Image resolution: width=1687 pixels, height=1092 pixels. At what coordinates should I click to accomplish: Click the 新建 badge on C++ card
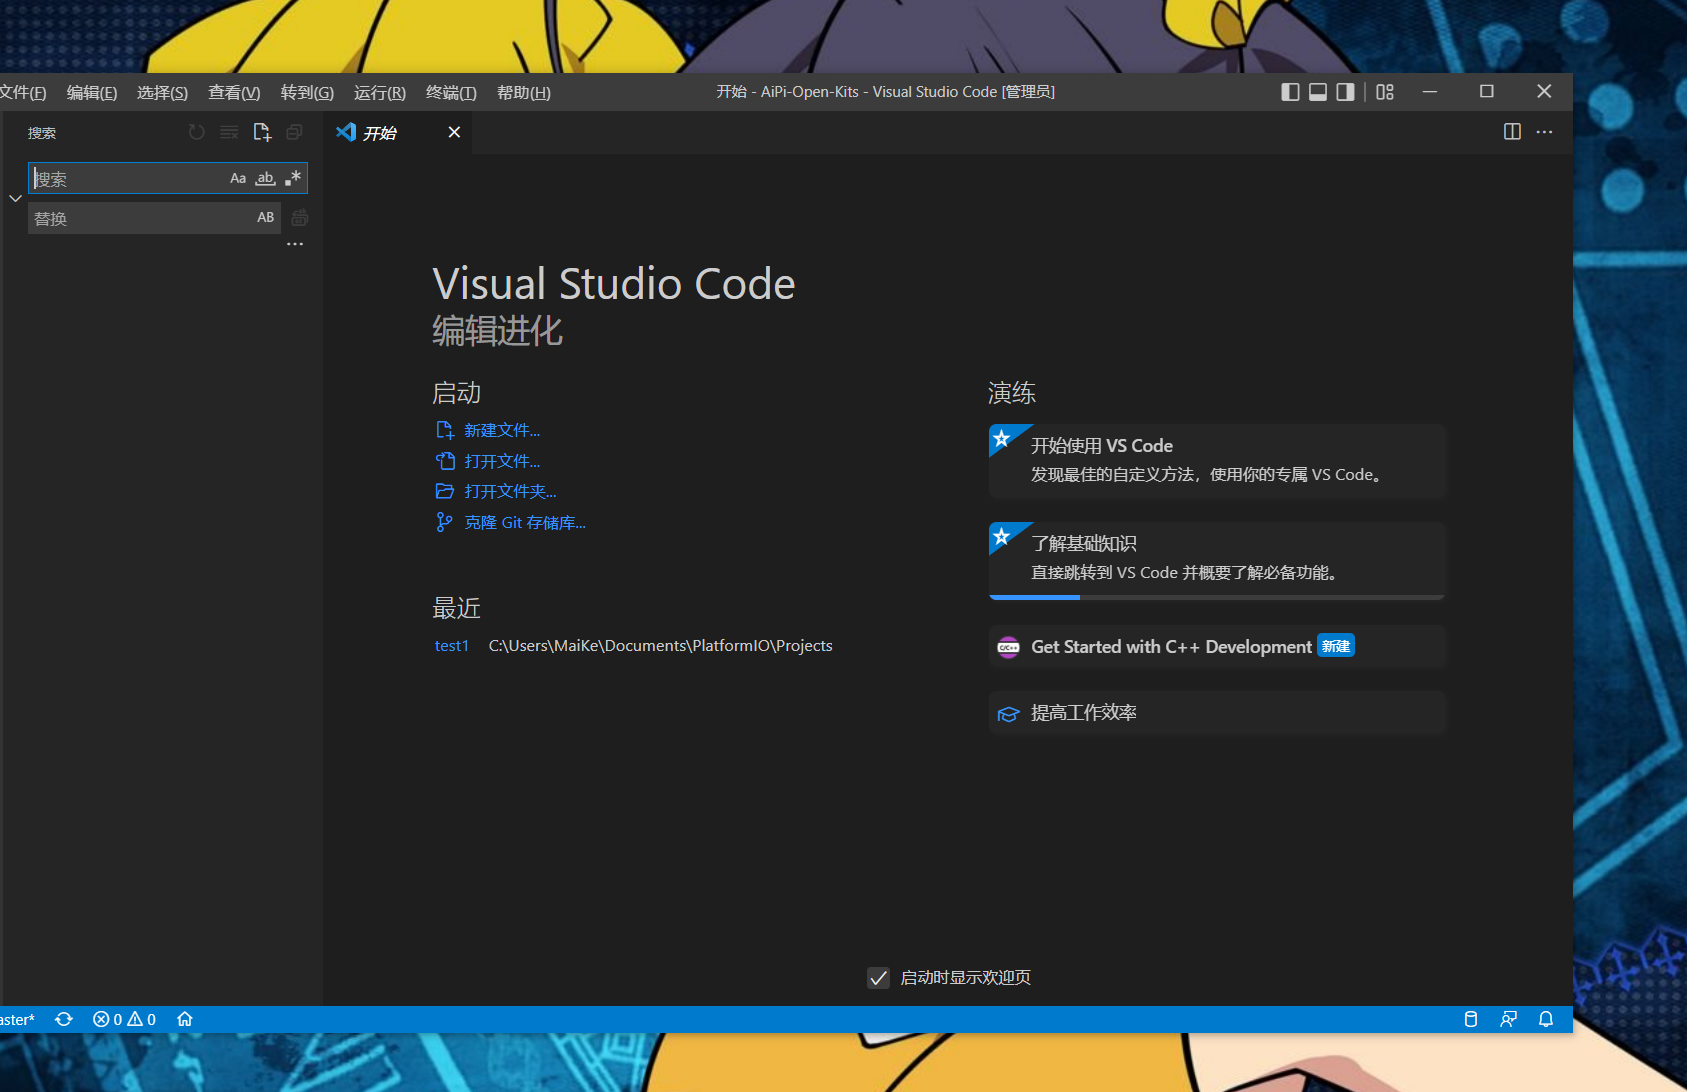point(1336,646)
